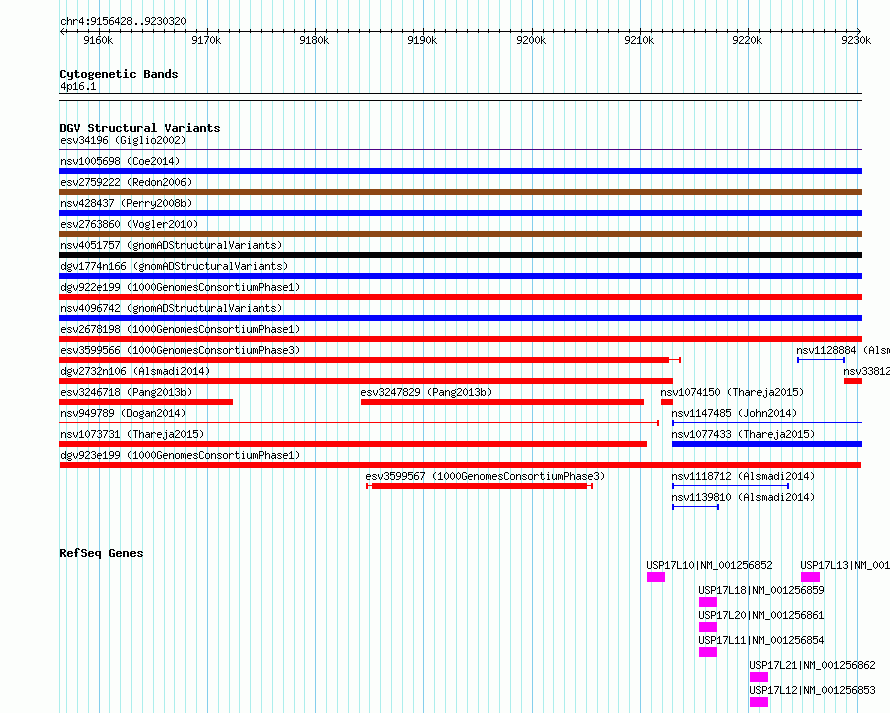
Task: Open USP17L18 NM_001256859 gene label
Action: click(x=762, y=590)
